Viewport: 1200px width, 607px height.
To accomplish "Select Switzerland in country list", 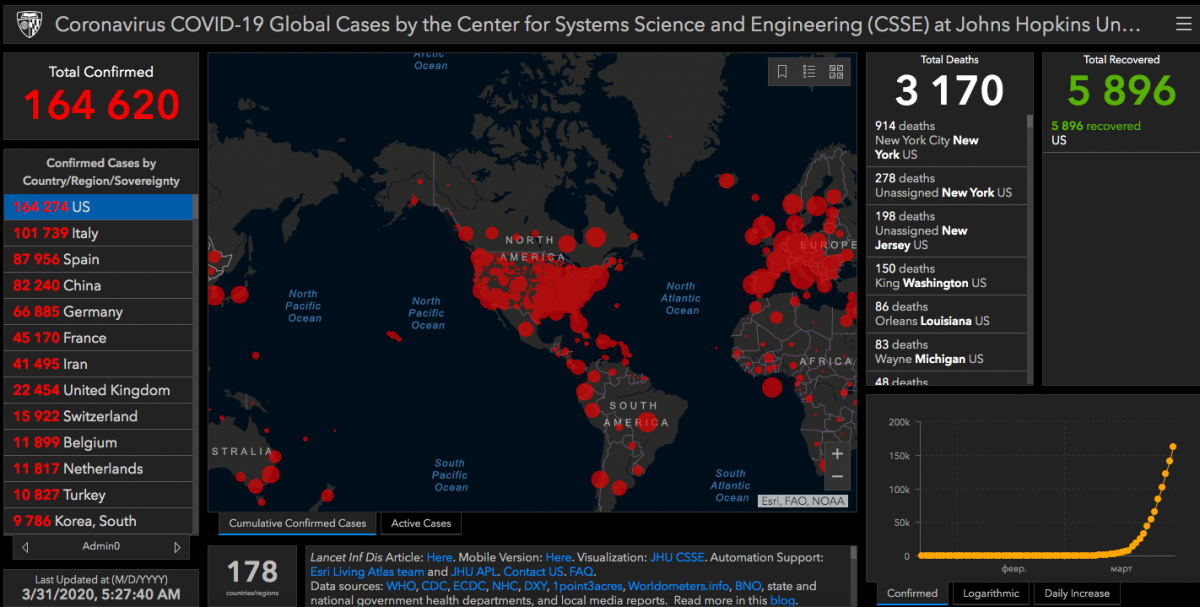I will [x=98, y=416].
